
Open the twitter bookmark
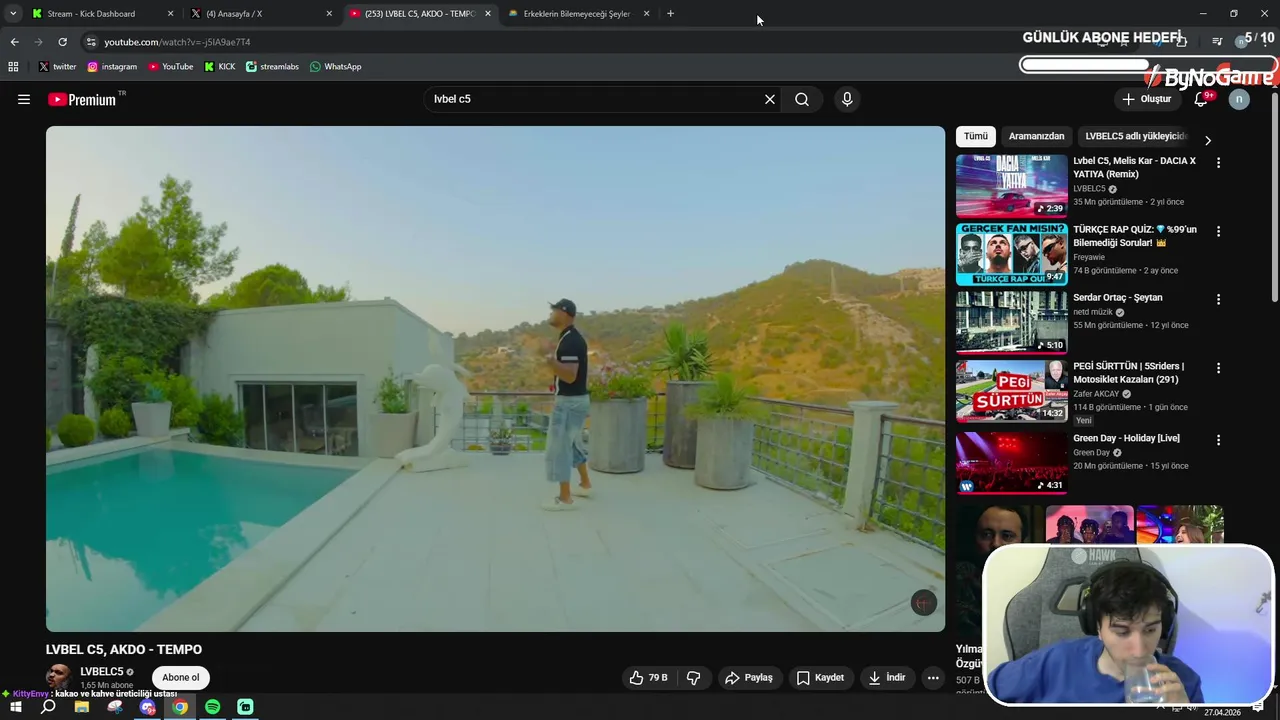[x=57, y=67]
